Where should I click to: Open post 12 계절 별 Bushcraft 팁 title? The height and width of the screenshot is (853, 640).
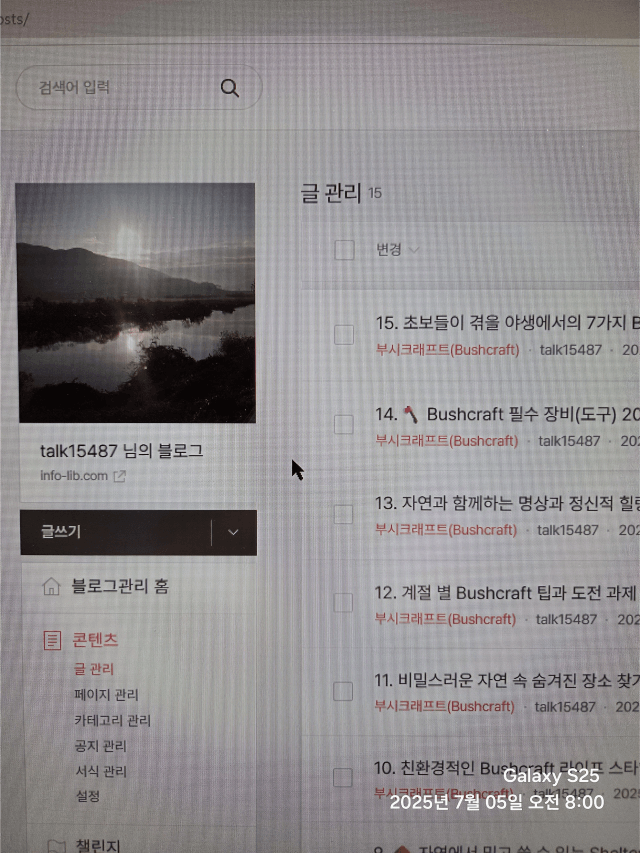click(506, 592)
